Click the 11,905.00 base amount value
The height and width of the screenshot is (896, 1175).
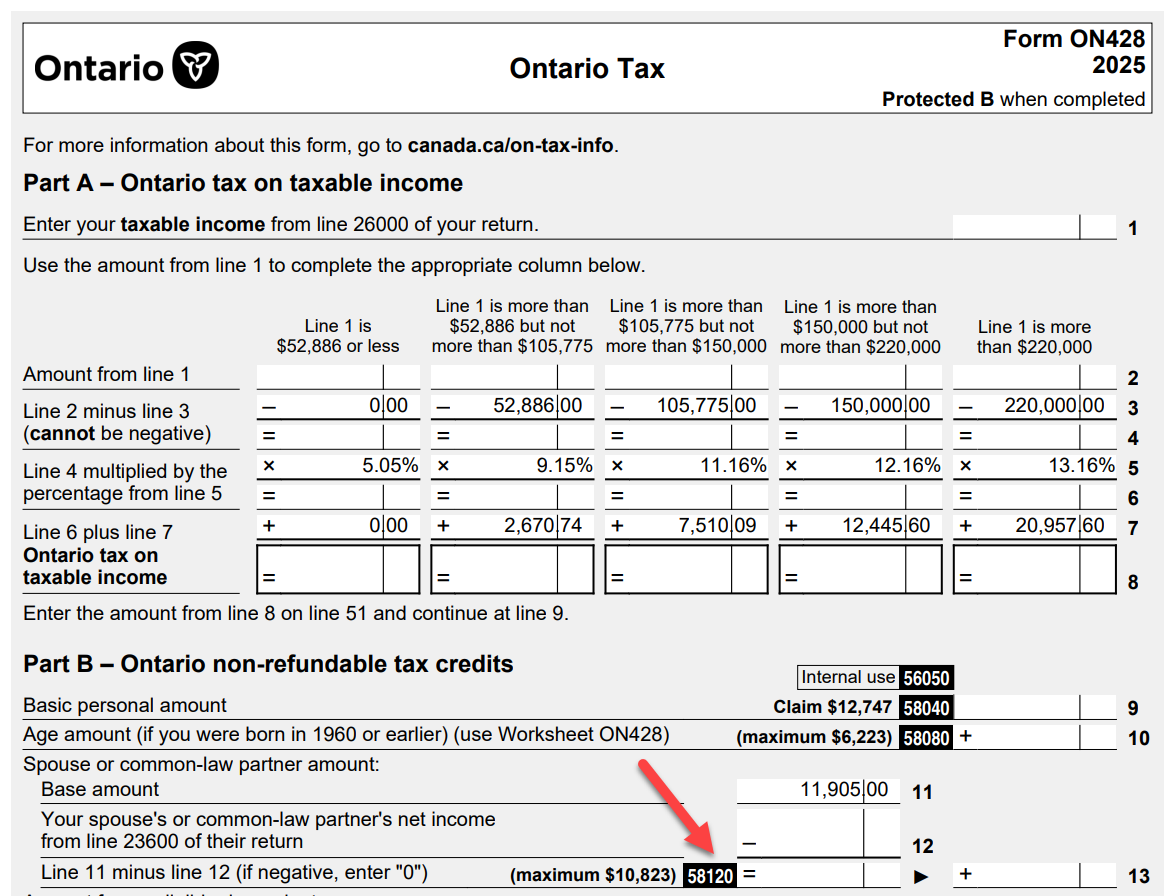(844, 790)
